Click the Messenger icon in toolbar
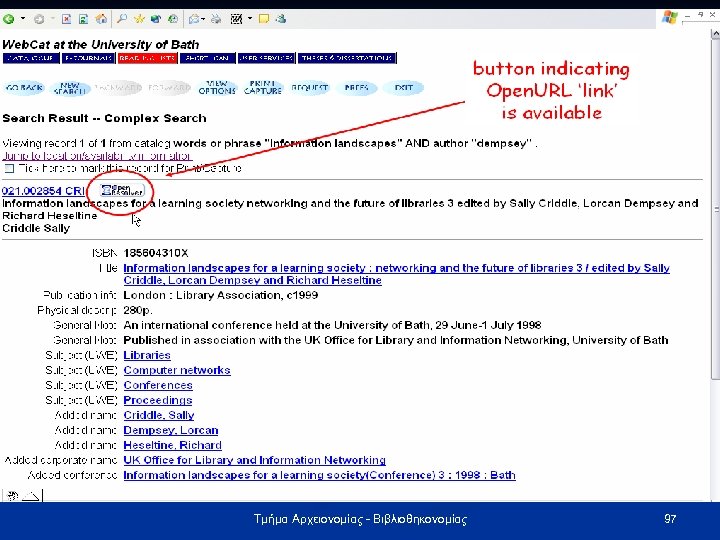Viewport: 720px width, 540px height. click(281, 19)
